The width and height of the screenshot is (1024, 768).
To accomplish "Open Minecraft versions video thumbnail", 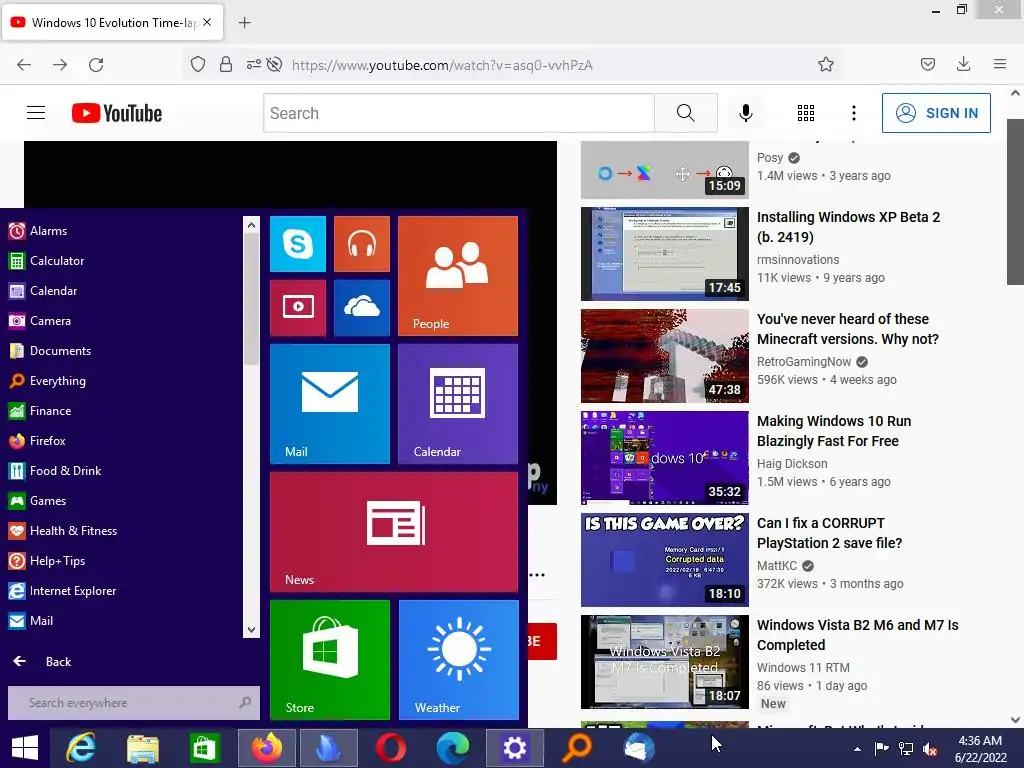I will [x=665, y=356].
